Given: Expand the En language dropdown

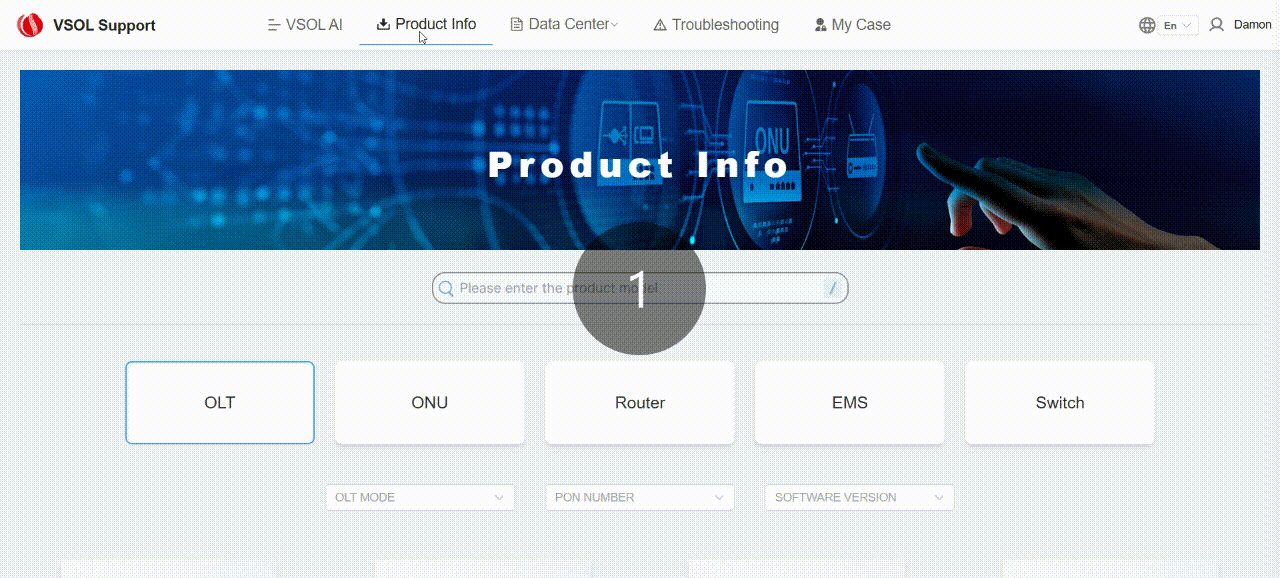Looking at the screenshot, I should pos(1177,25).
